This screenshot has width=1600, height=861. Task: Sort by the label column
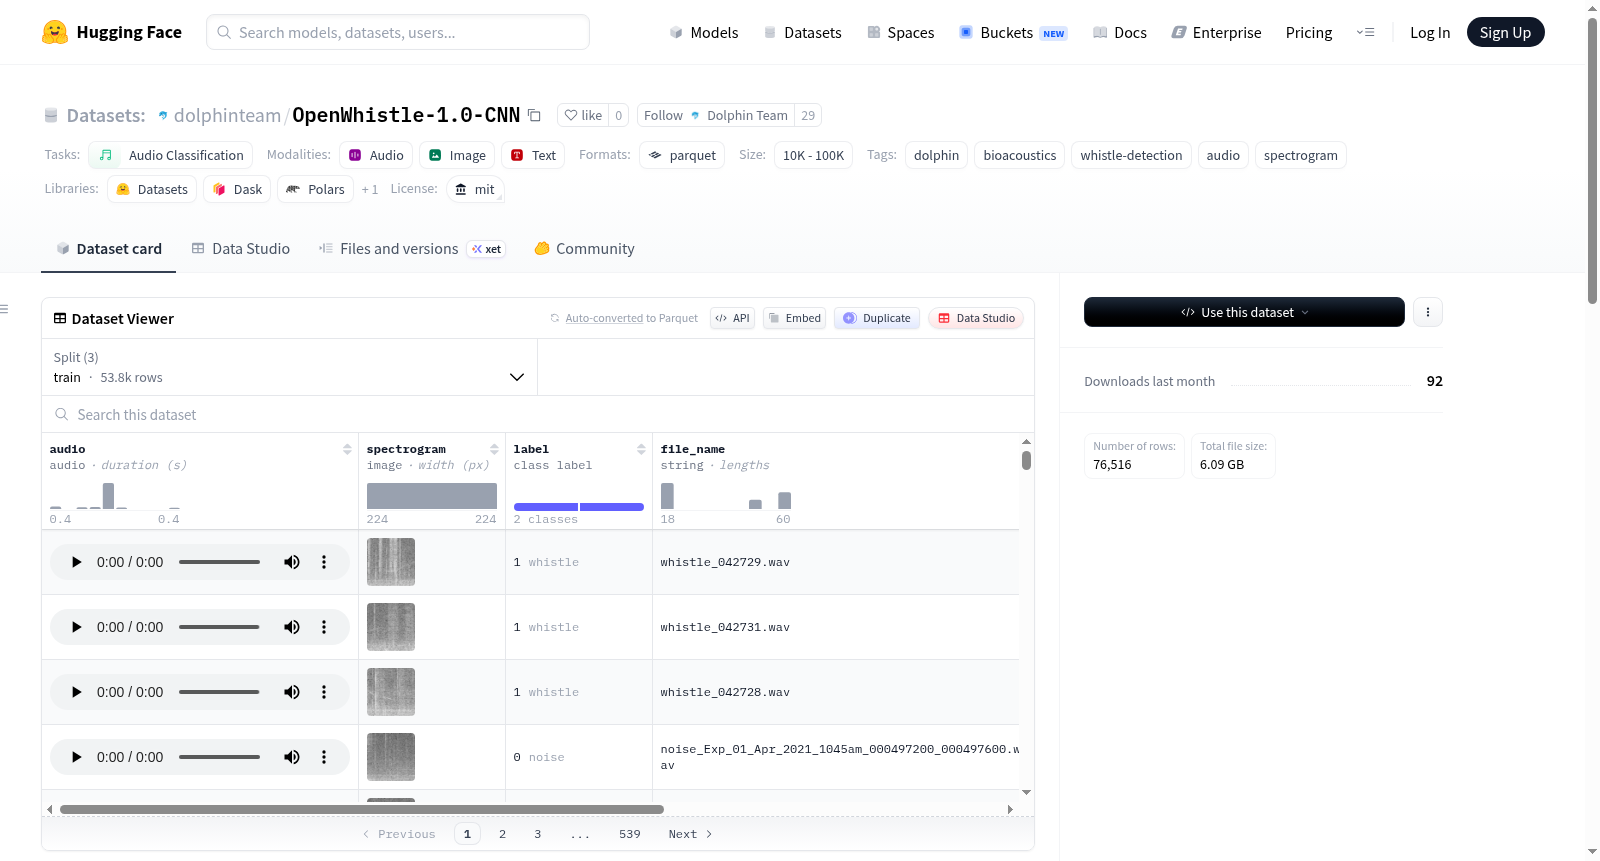pyautogui.click(x=641, y=449)
